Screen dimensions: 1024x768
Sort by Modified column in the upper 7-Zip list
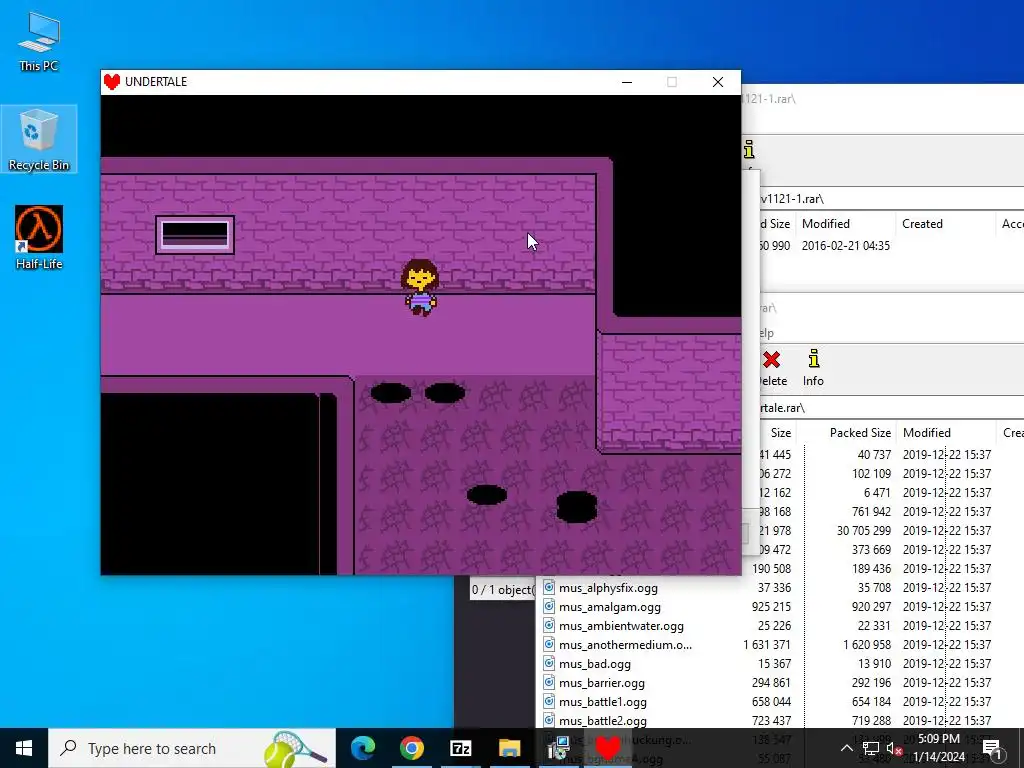pyautogui.click(x=825, y=223)
